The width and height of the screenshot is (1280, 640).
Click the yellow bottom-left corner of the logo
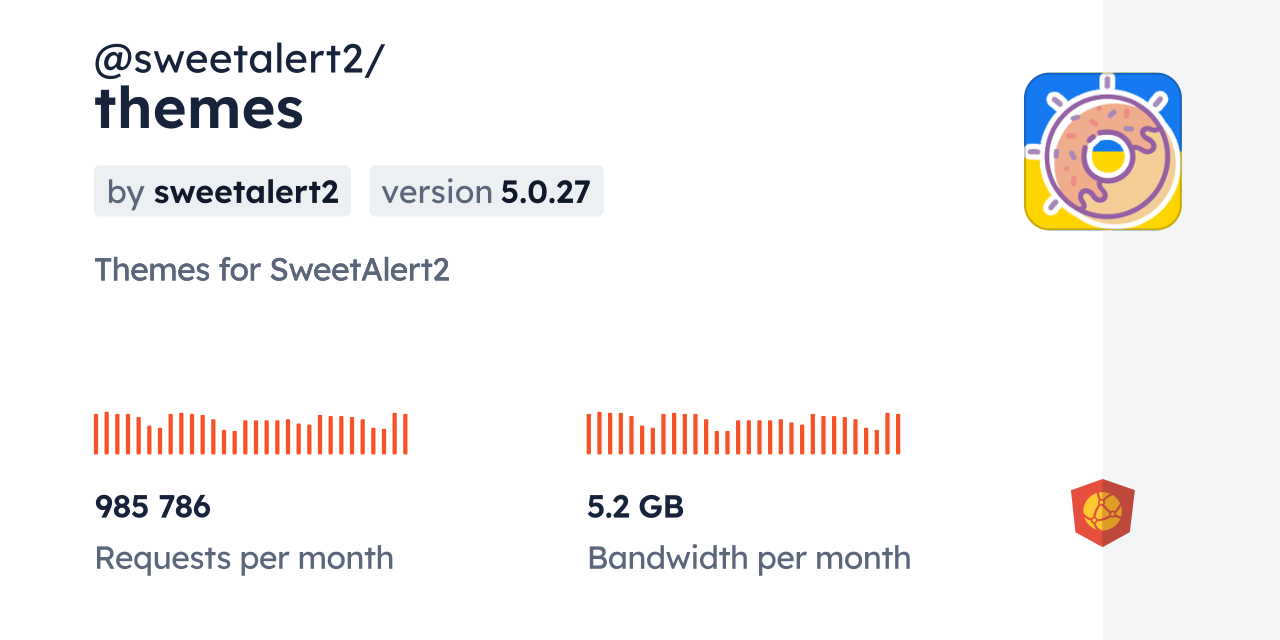tap(1036, 216)
